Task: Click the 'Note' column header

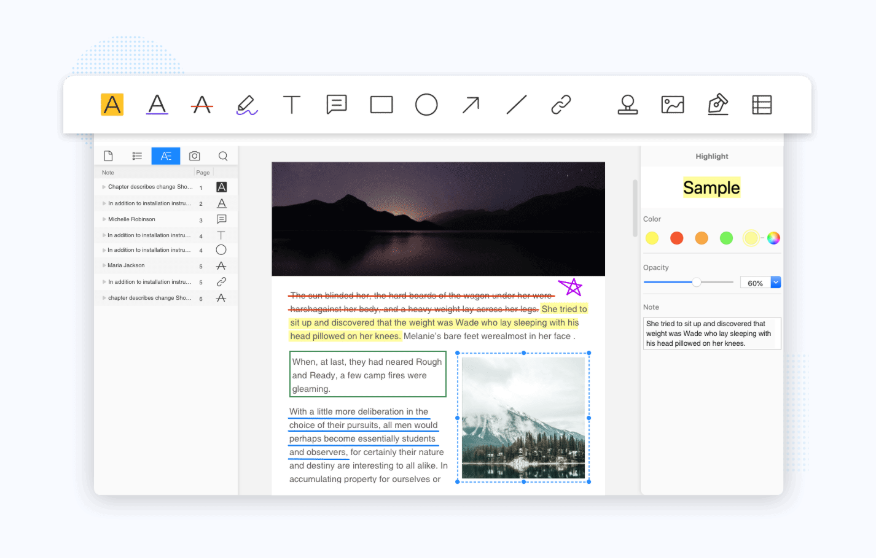Action: pyautogui.click(x=108, y=173)
